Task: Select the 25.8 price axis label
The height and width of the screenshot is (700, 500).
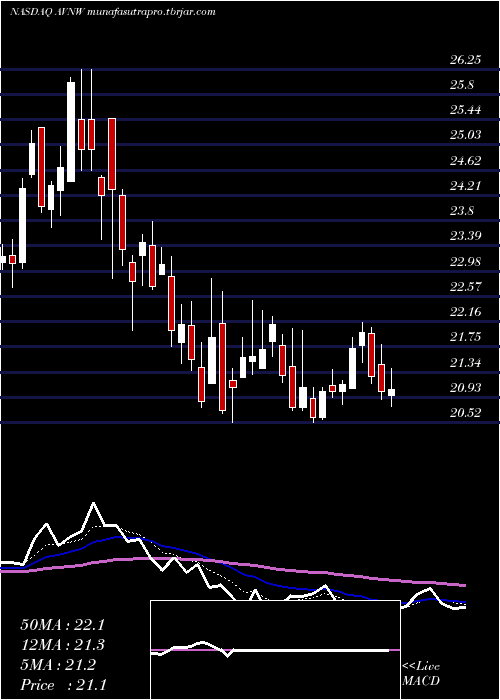Action: click(462, 85)
